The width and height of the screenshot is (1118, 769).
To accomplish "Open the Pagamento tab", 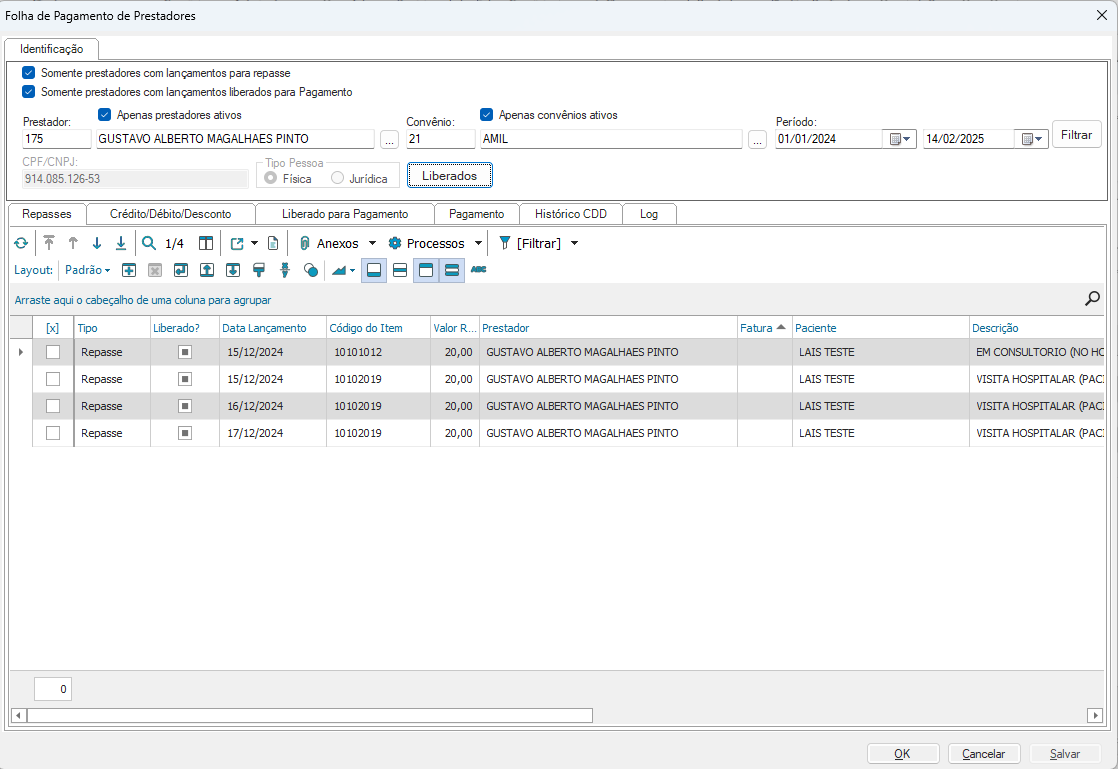I will coord(476,214).
